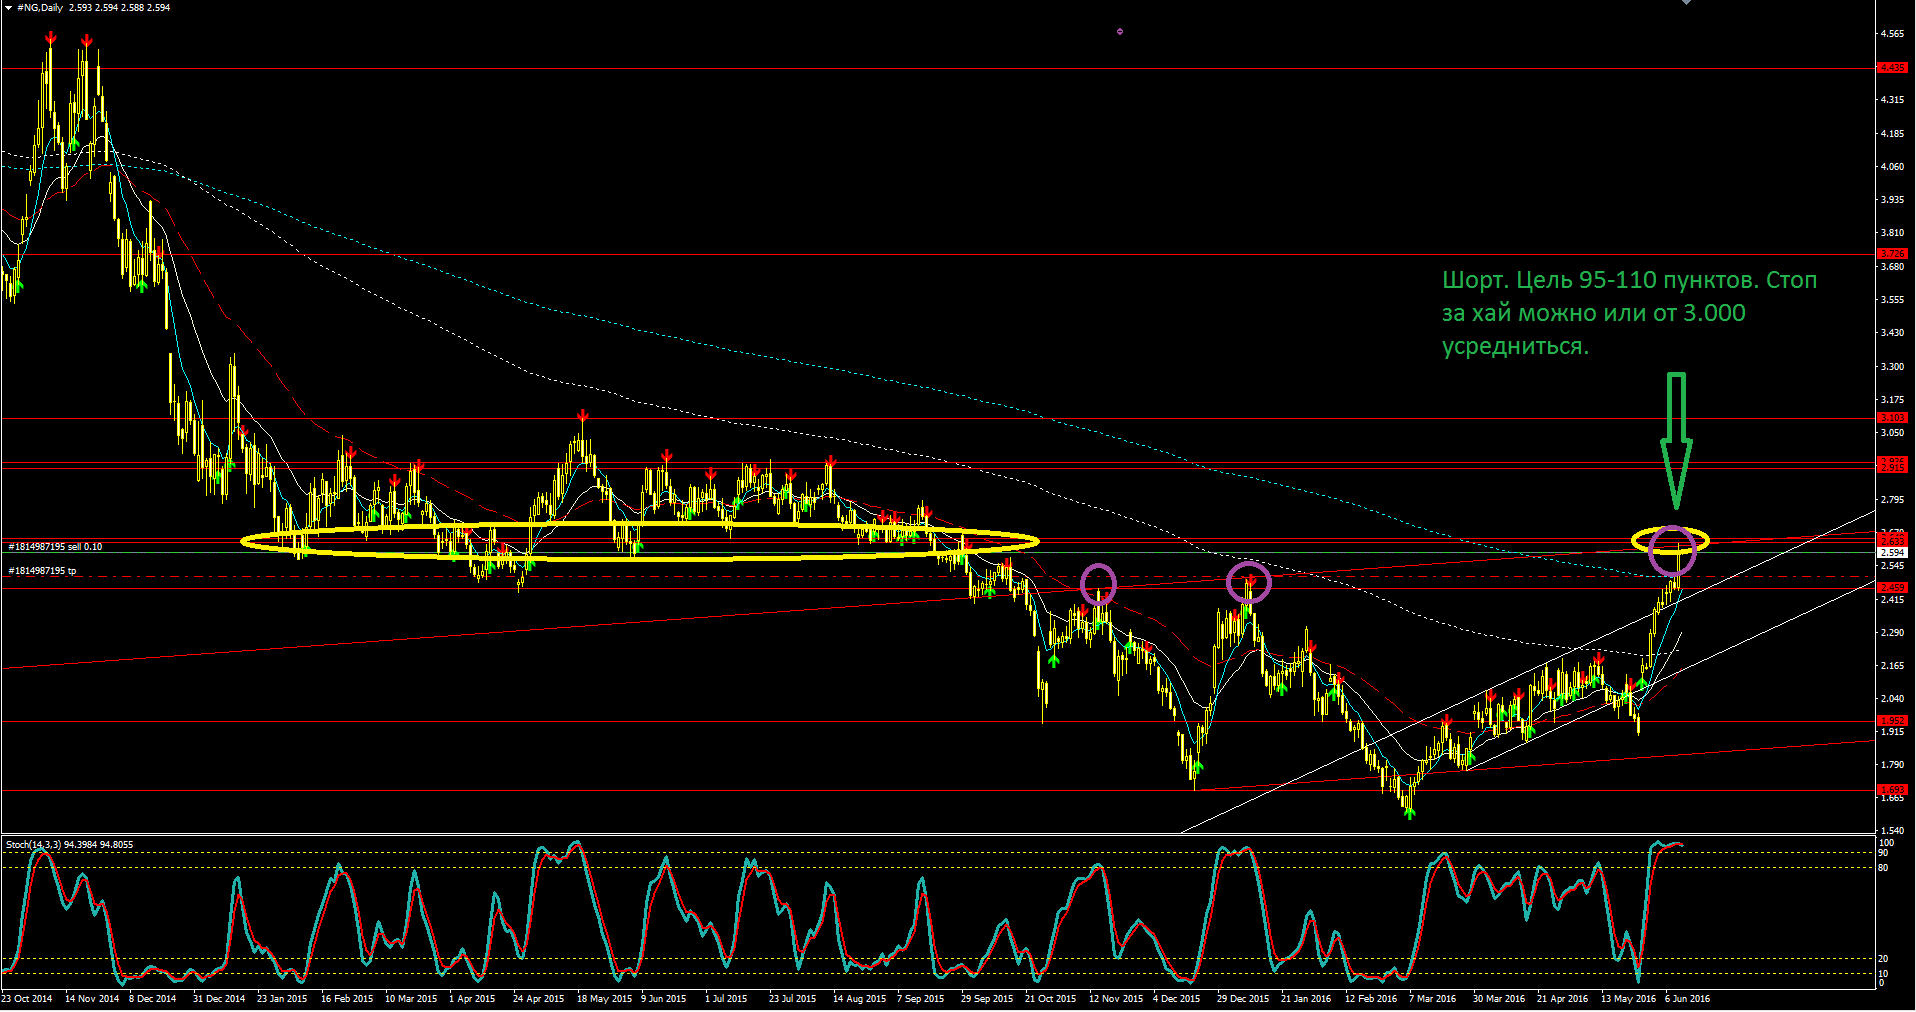Image resolution: width=1916 pixels, height=1012 pixels.
Task: Click date label 31 Dec 2014
Action: (219, 999)
